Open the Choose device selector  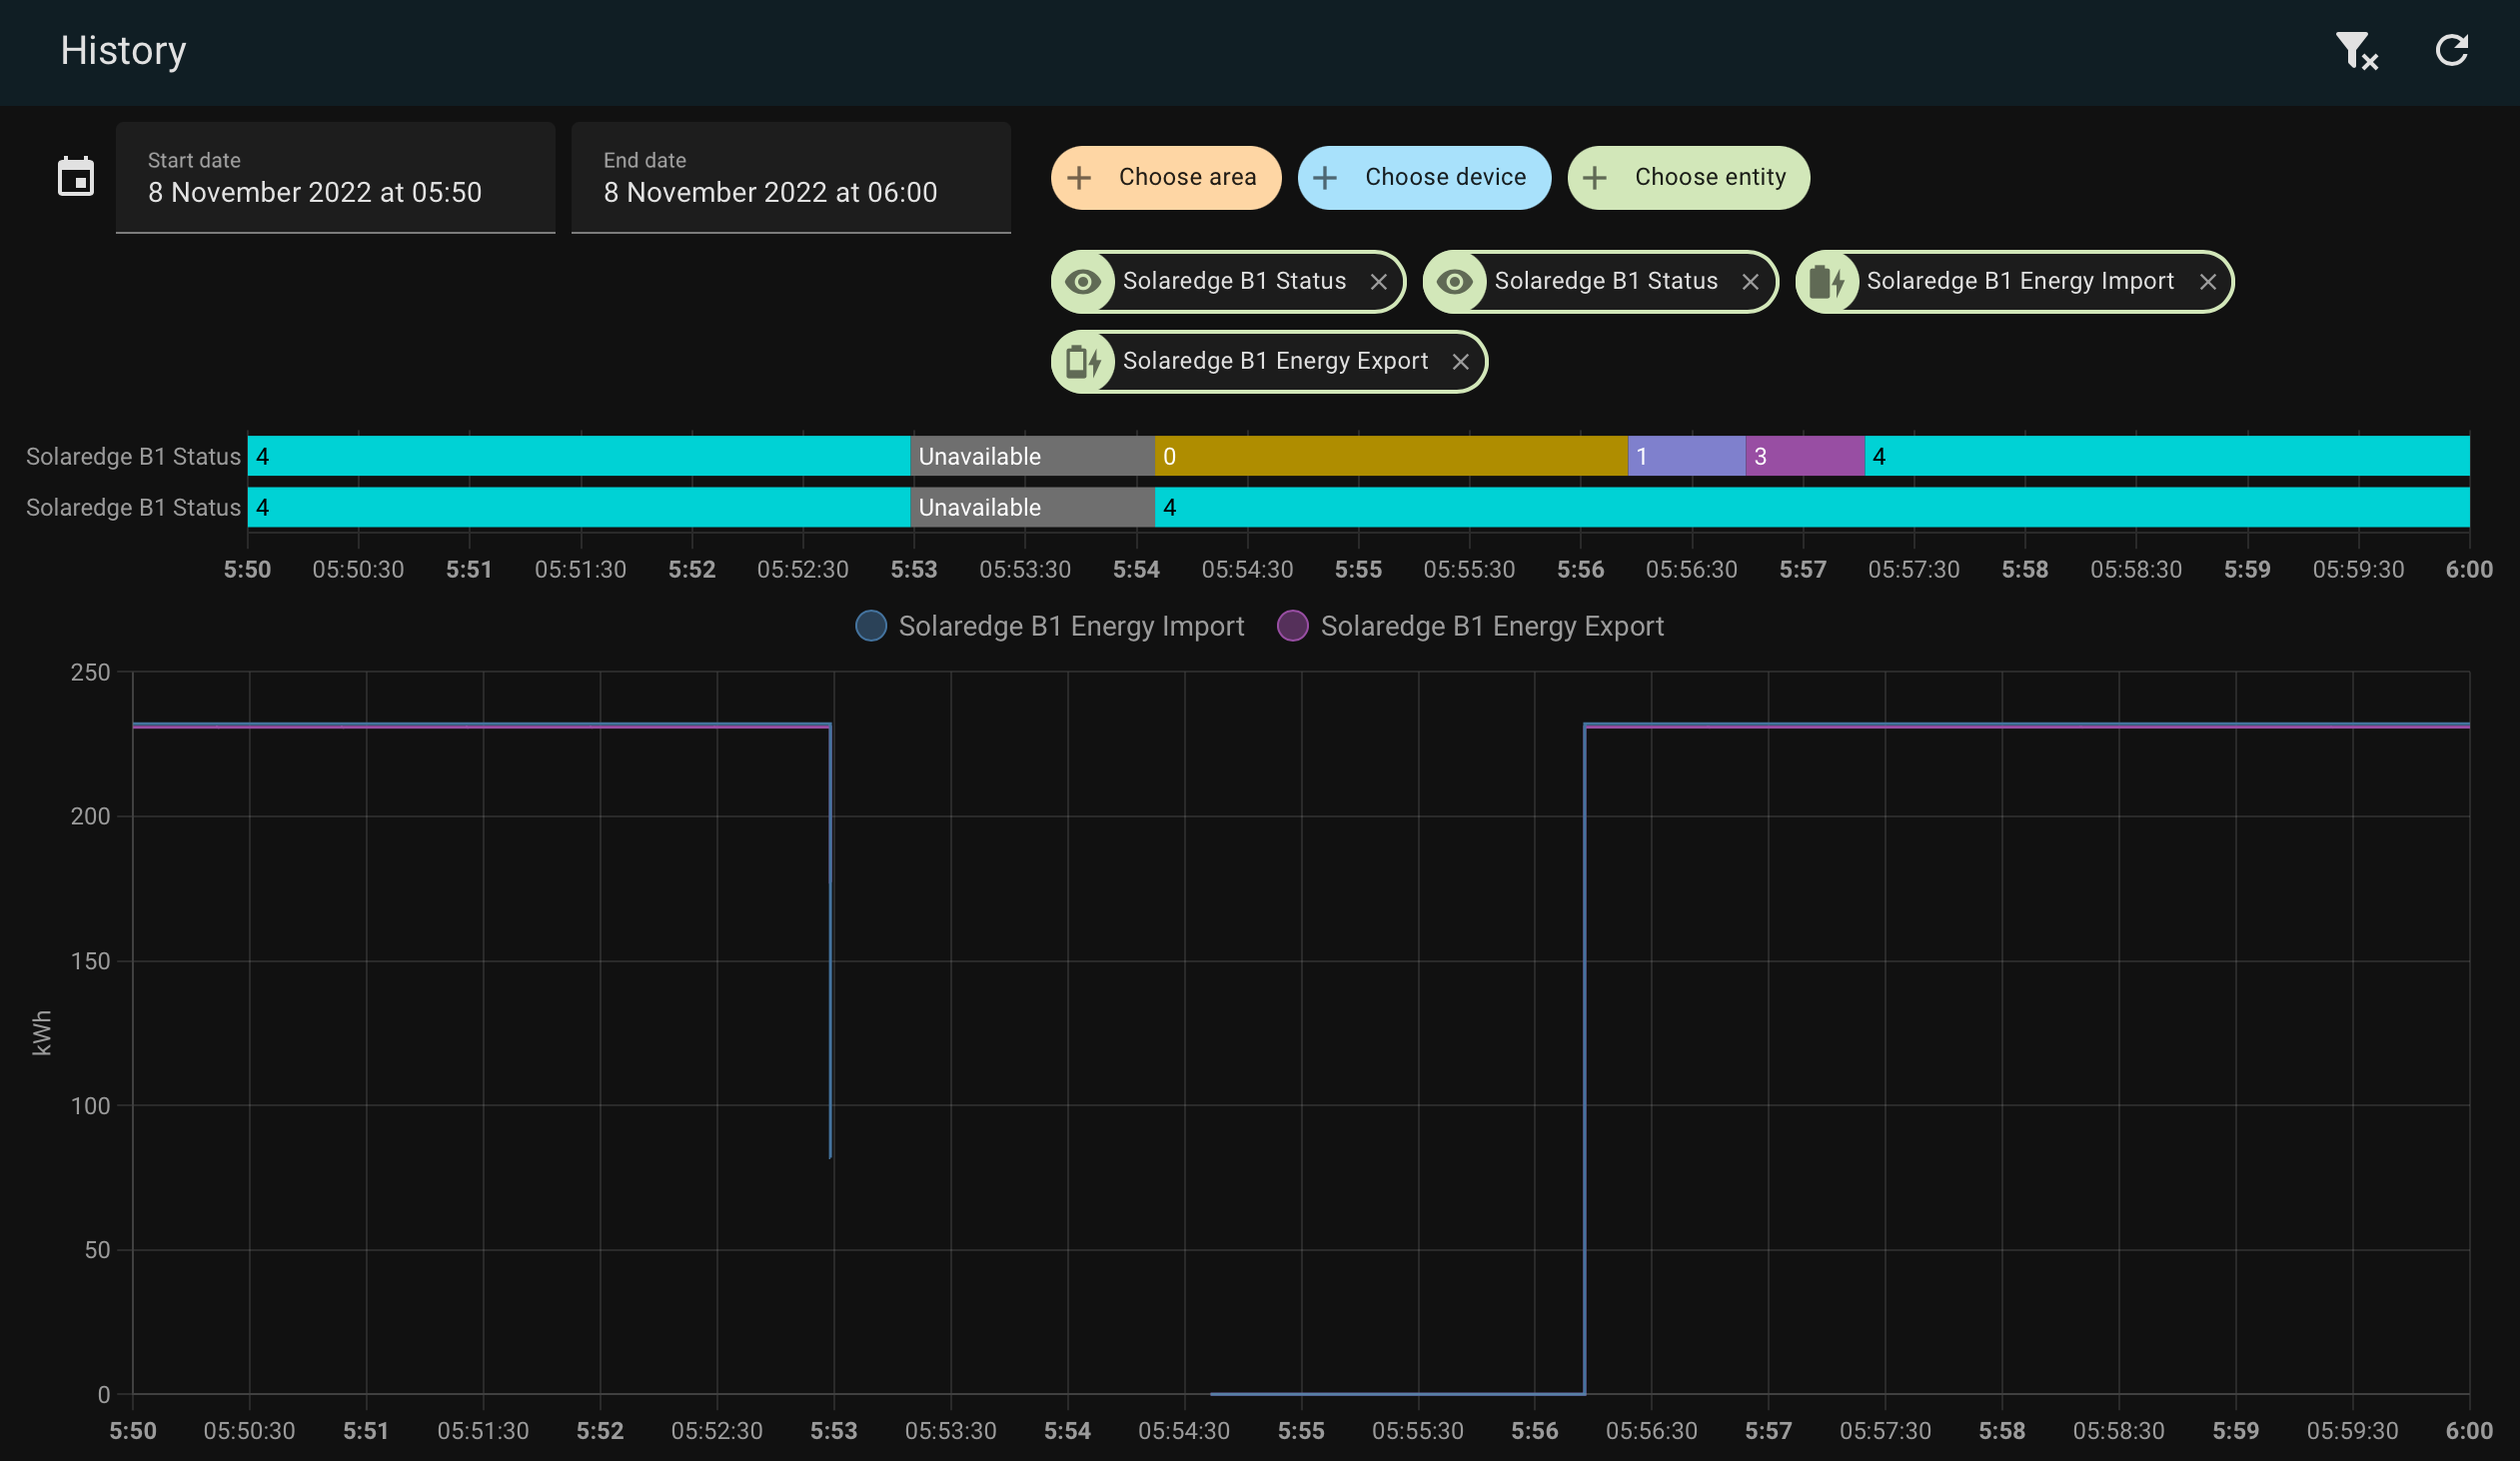(x=1424, y=177)
